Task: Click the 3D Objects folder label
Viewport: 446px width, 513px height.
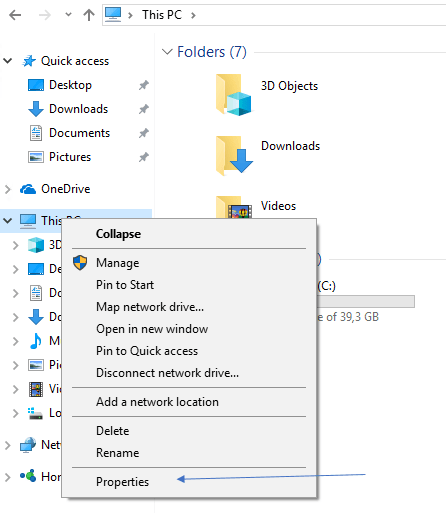Action: tap(289, 86)
